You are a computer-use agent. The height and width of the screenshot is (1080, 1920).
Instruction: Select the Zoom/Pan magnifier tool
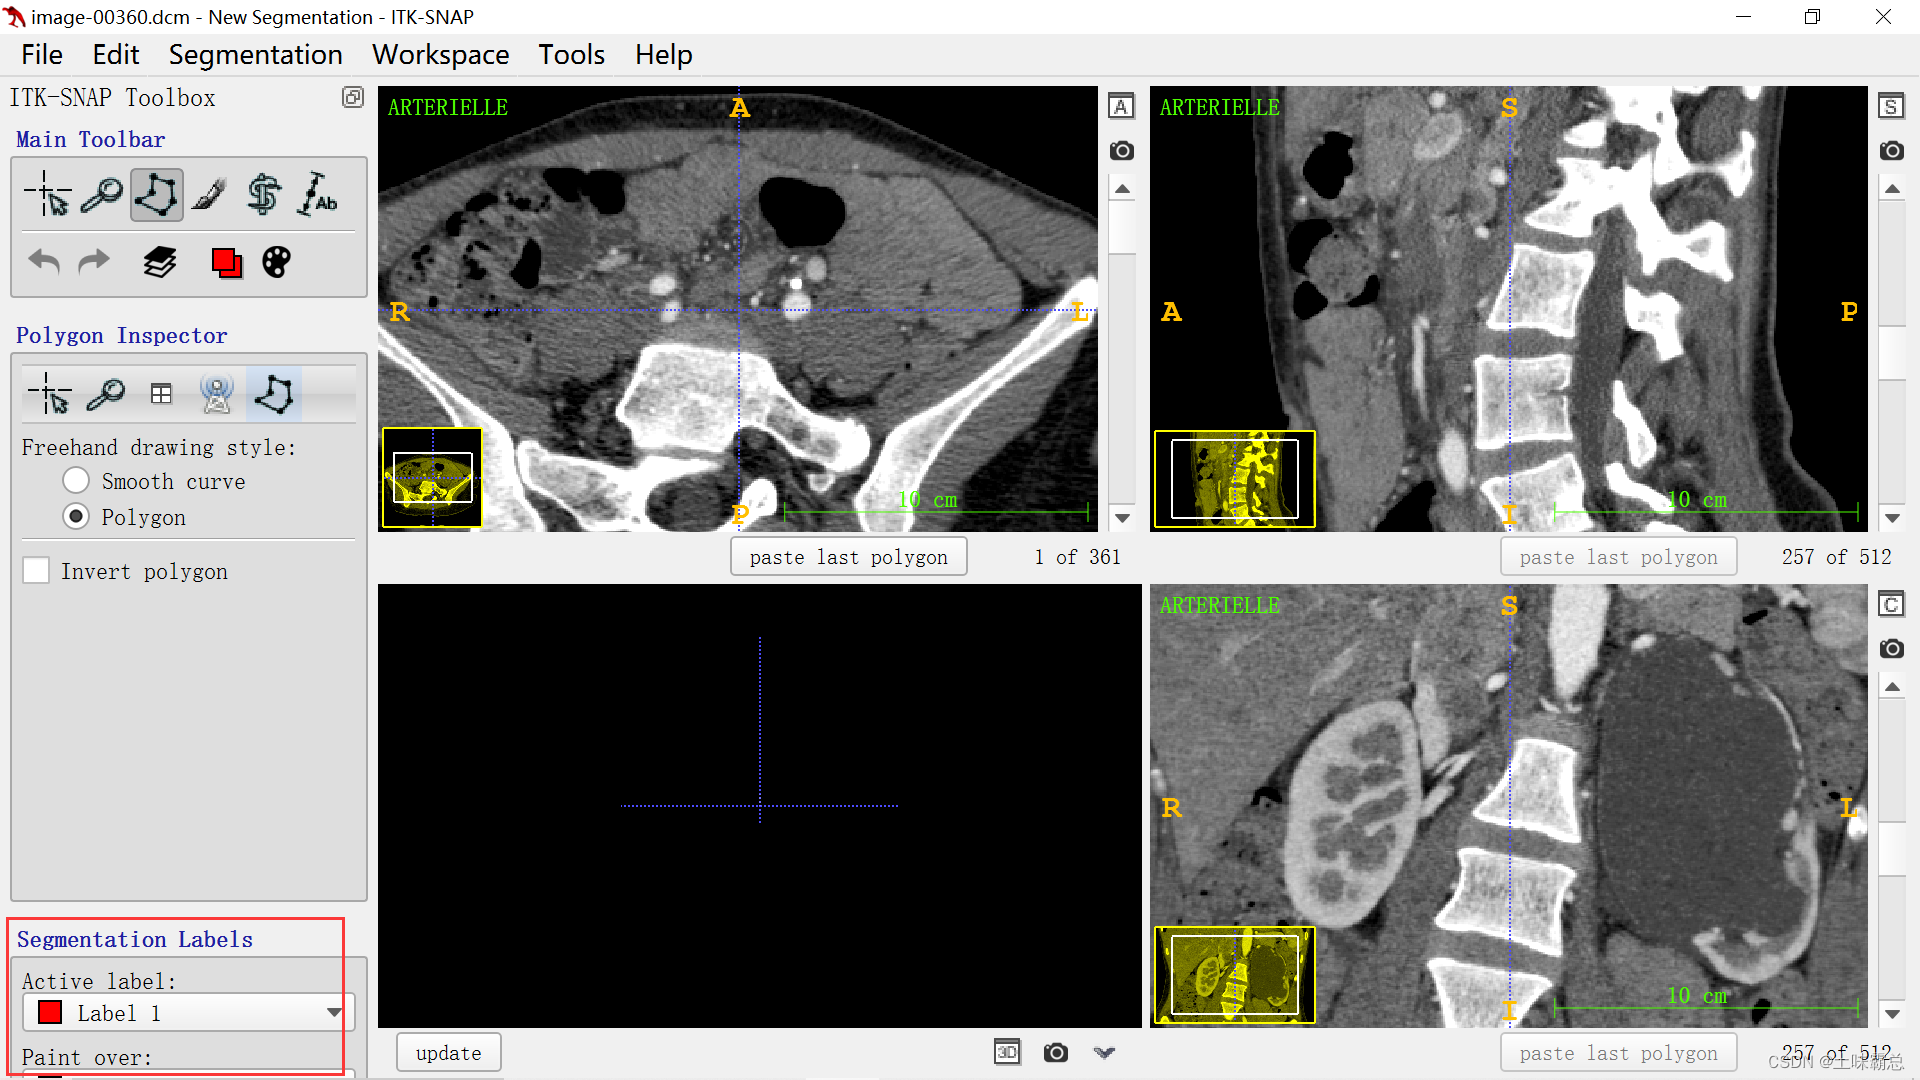(102, 194)
